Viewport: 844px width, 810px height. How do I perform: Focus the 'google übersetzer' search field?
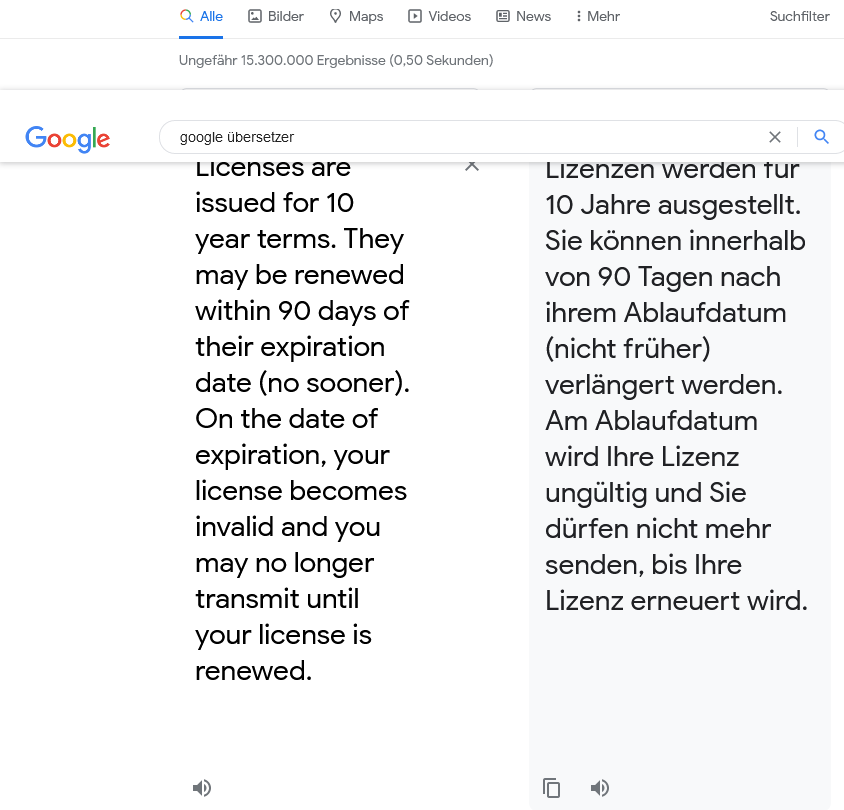click(x=463, y=137)
